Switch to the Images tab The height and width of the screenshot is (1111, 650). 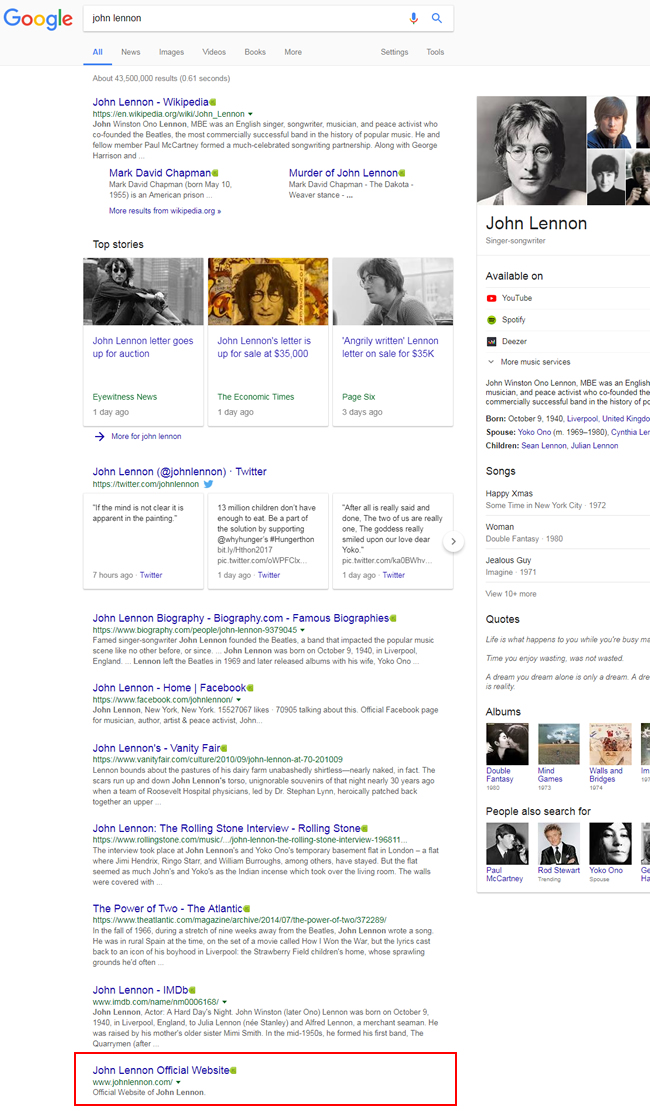click(x=171, y=52)
